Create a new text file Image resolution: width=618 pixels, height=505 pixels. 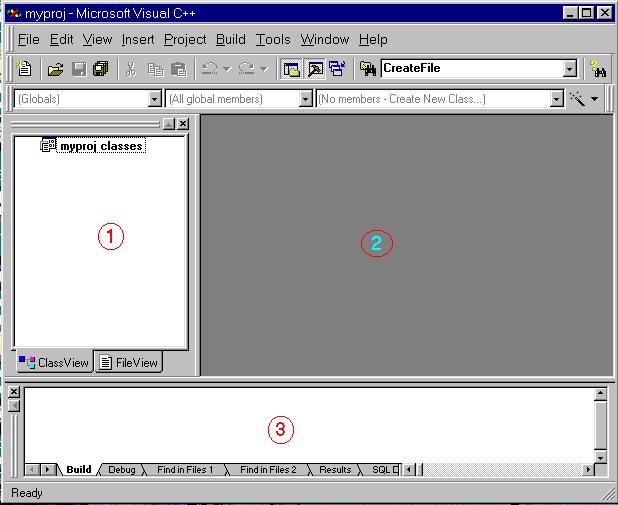24,69
